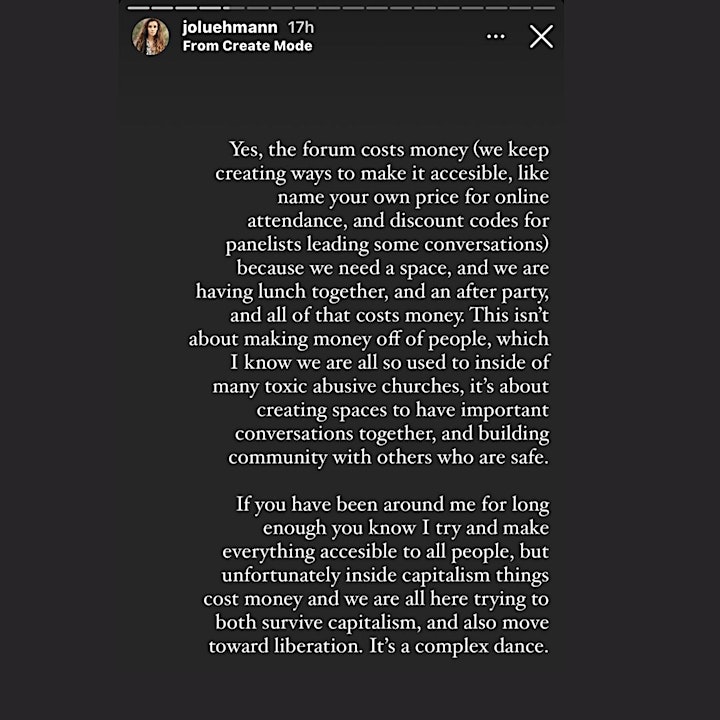Jump to the first story progress segment
This screenshot has height=720, width=720.
pos(139,8)
